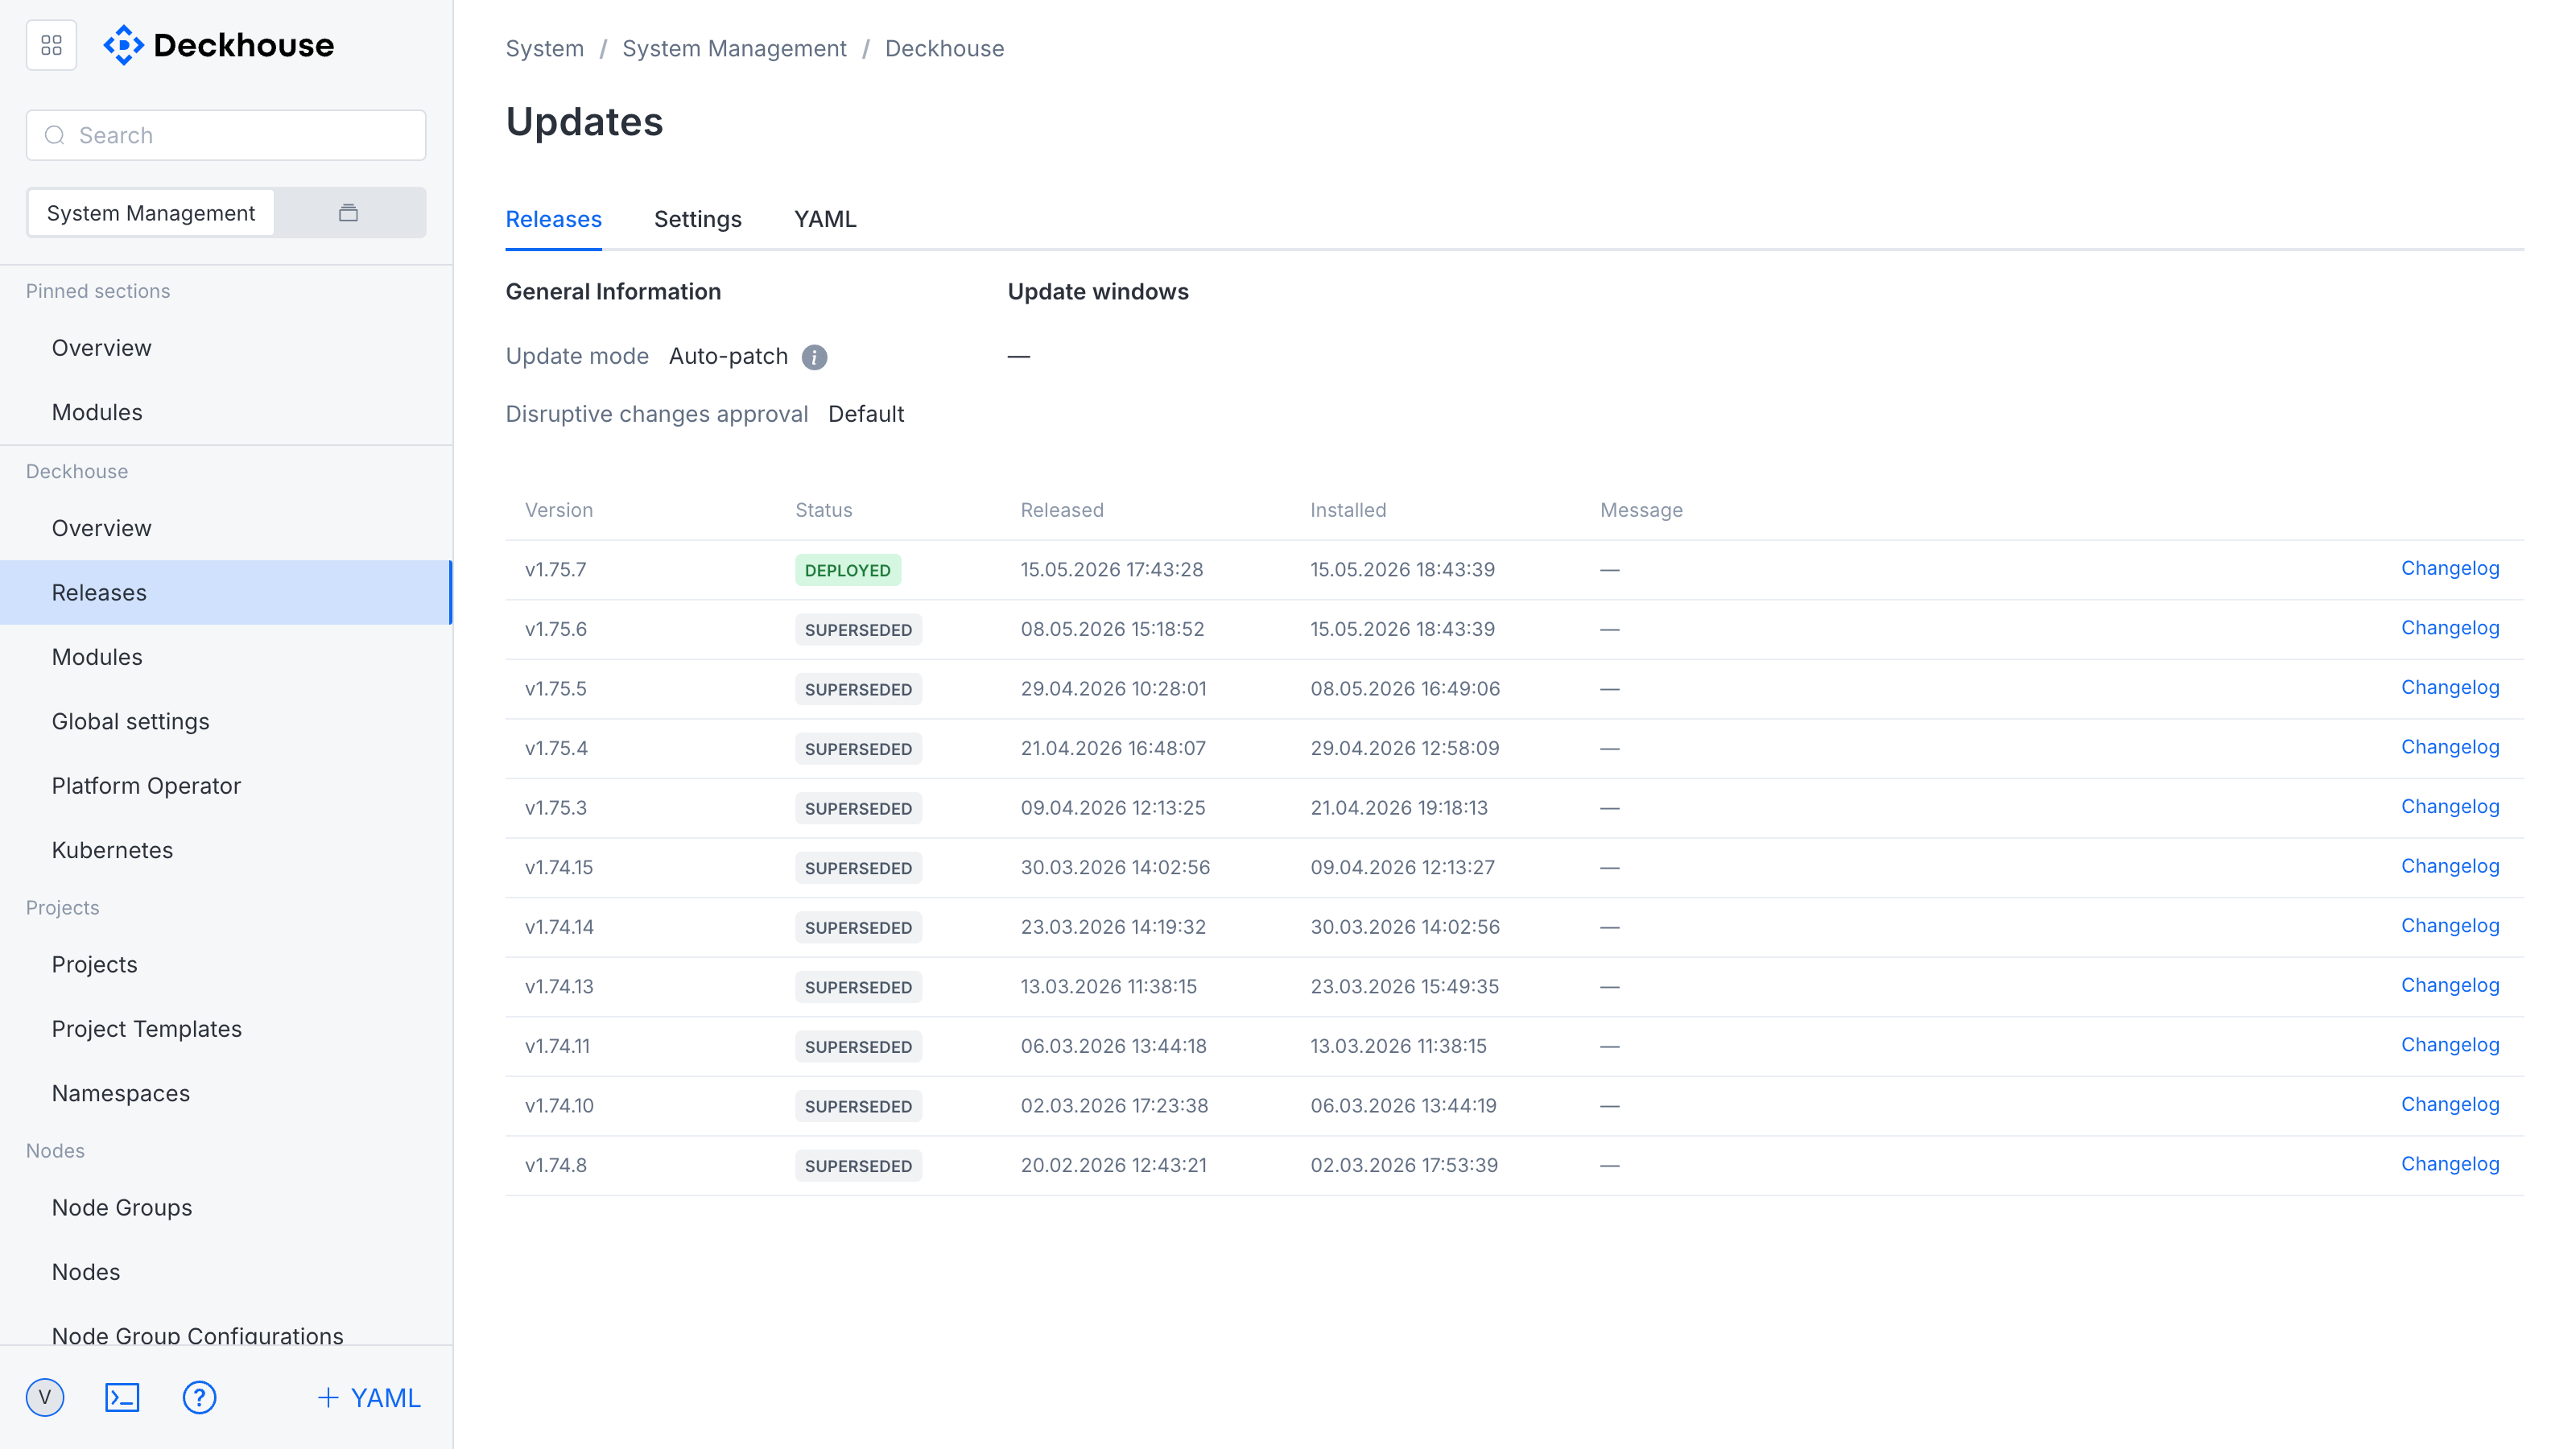Open Changelog for v1.74.14
This screenshot has width=2576, height=1449.
[x=2449, y=925]
